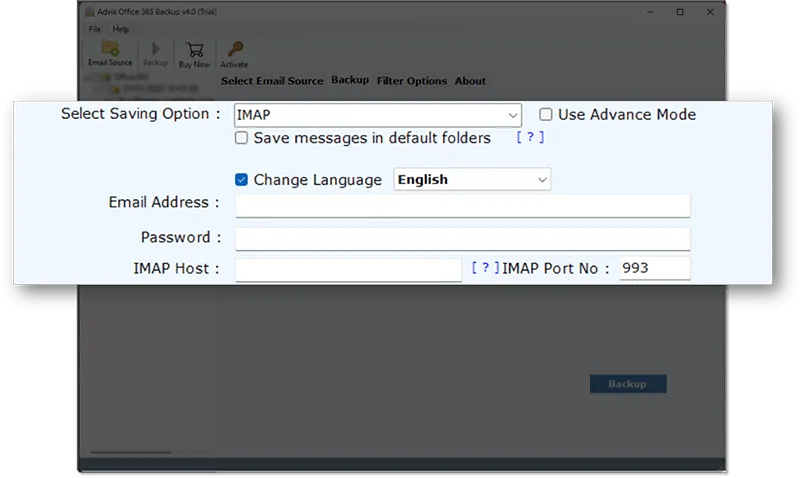
Task: Open help link beside IMAP Host field
Action: tap(485, 267)
